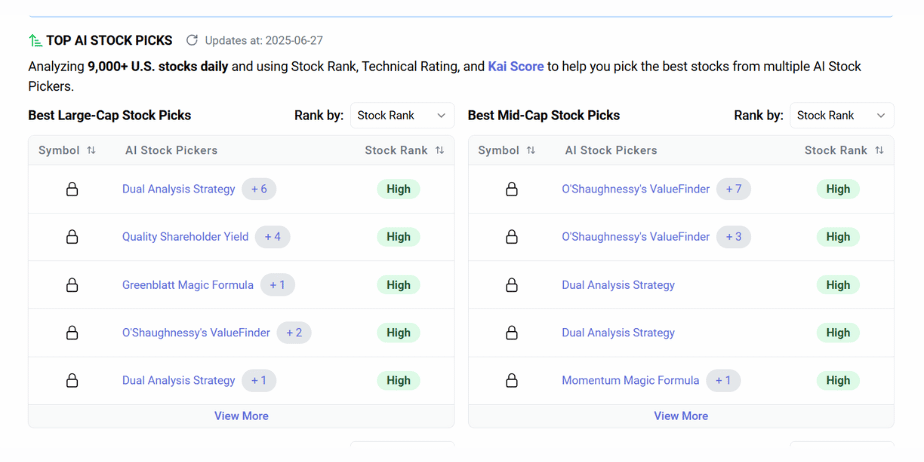Expand the +4 badge beside Quality Shareholder Yield
The height and width of the screenshot is (462, 924).
tap(272, 237)
